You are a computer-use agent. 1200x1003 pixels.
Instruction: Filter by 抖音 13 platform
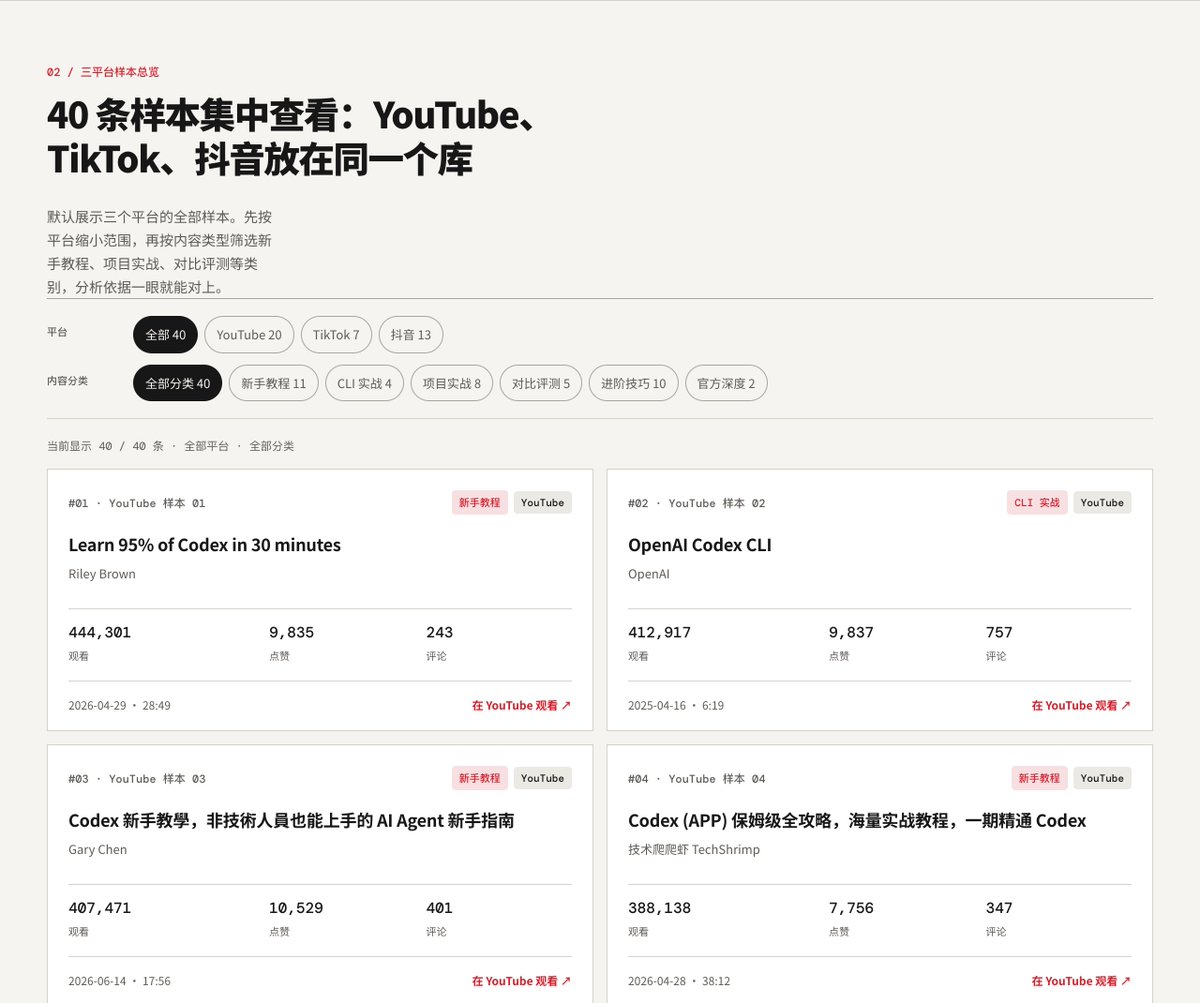click(x=411, y=335)
